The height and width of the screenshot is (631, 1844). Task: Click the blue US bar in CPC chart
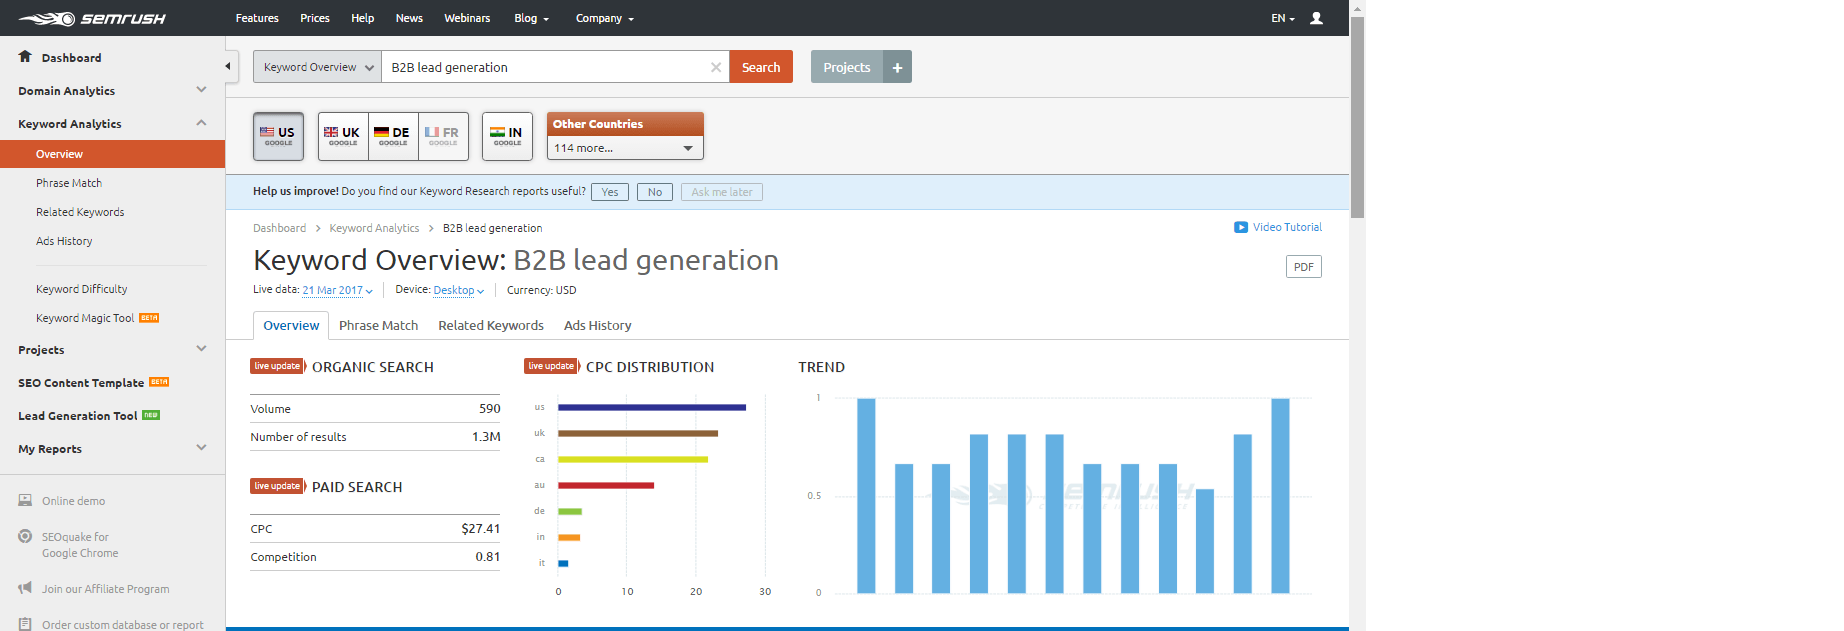tap(652, 407)
